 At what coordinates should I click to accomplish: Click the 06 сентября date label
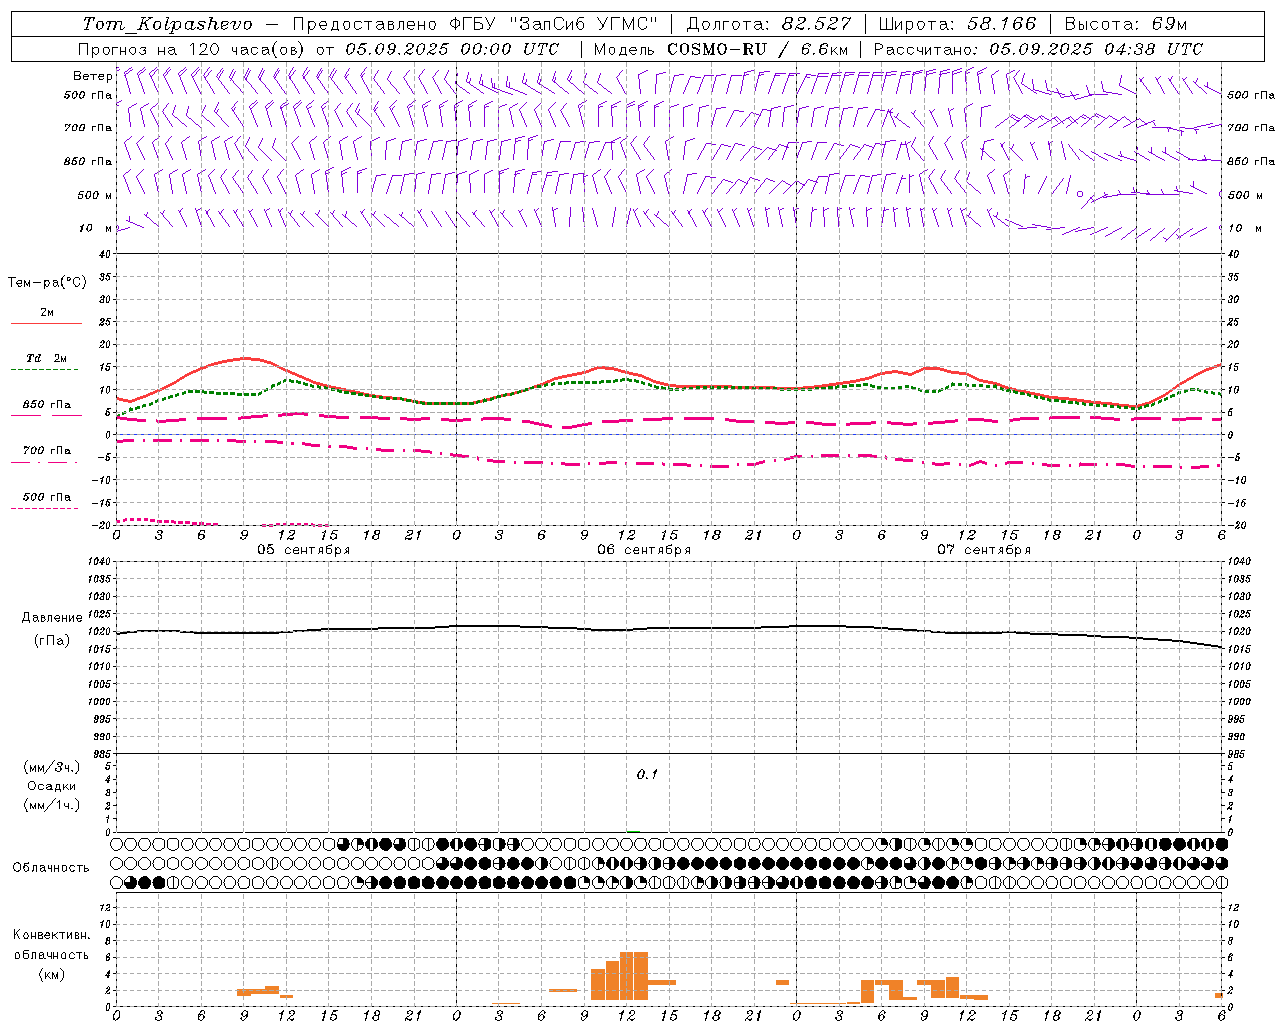click(x=644, y=550)
